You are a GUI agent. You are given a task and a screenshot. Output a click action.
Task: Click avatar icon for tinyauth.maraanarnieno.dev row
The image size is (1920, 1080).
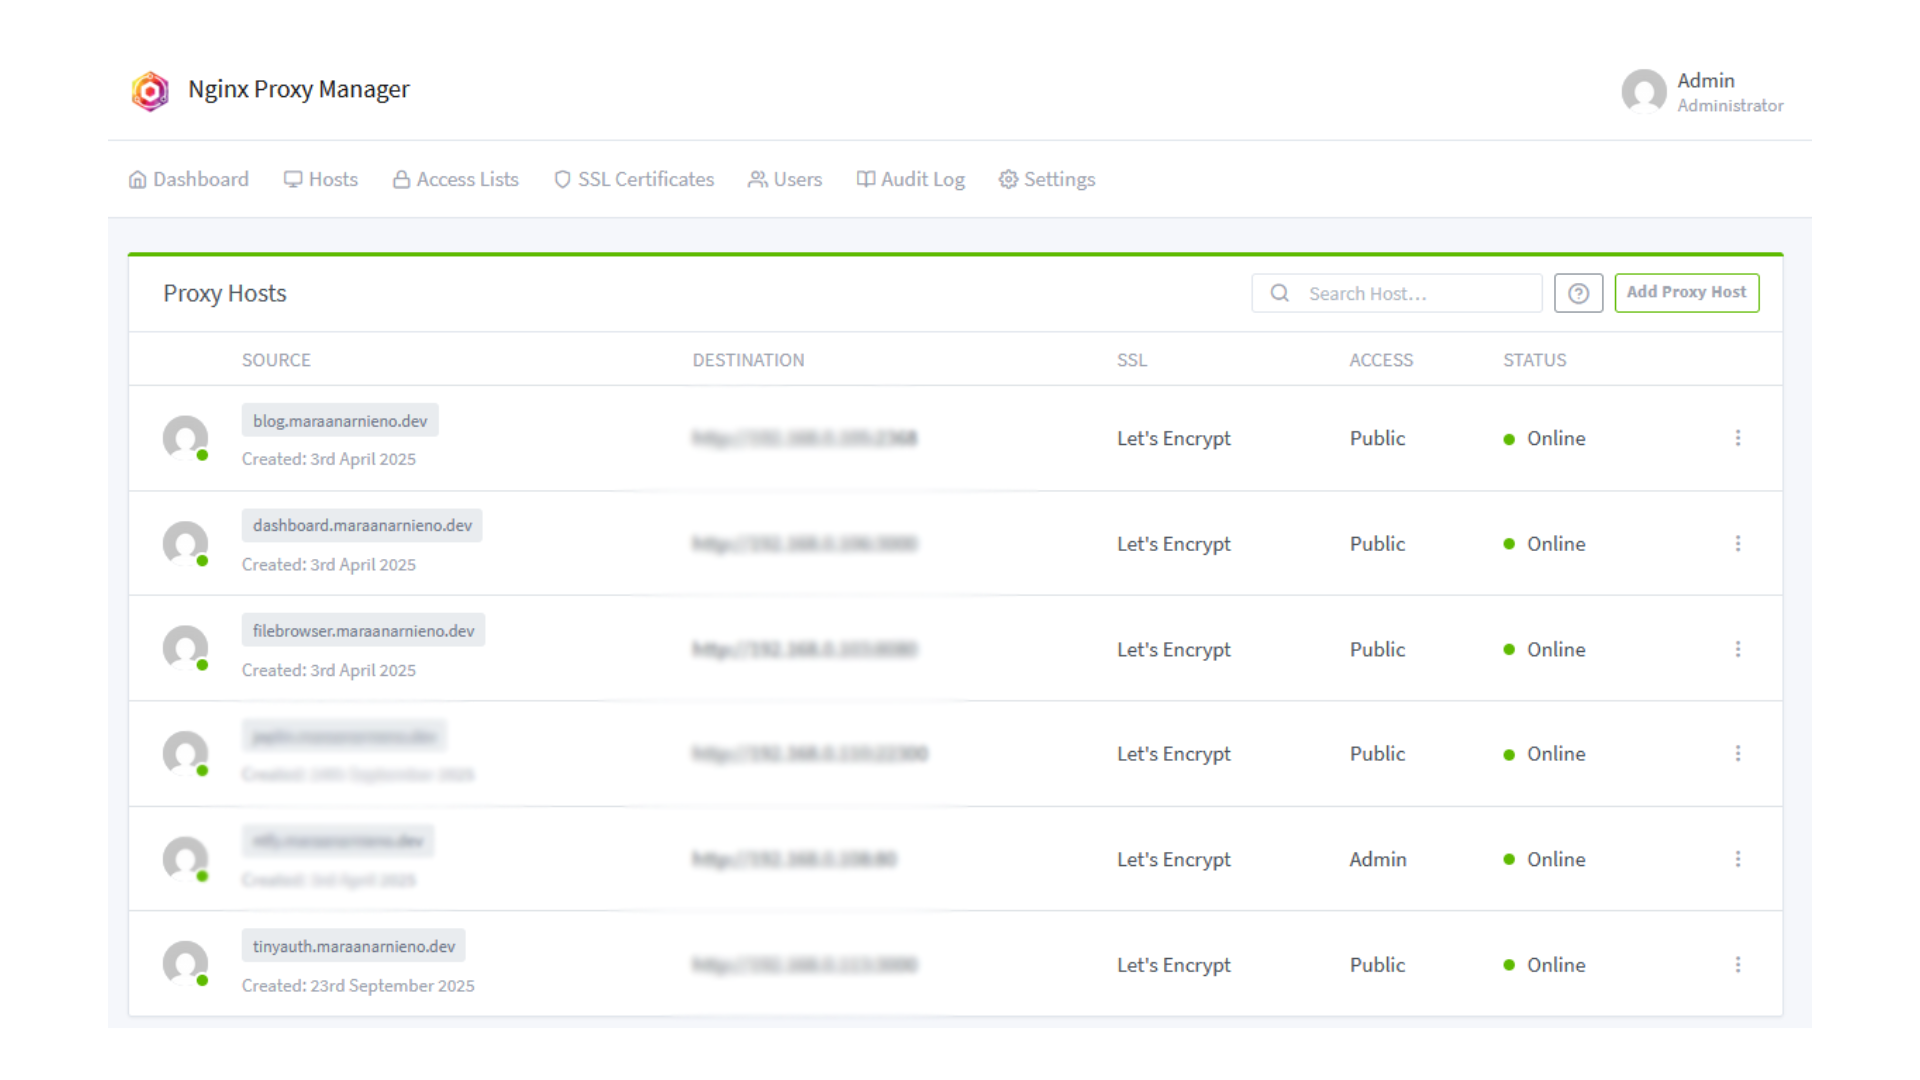point(185,964)
